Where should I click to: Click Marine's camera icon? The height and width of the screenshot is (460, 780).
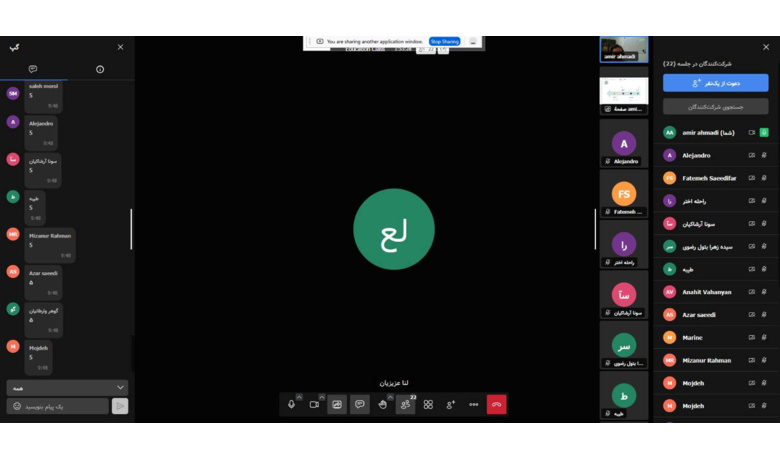752,337
